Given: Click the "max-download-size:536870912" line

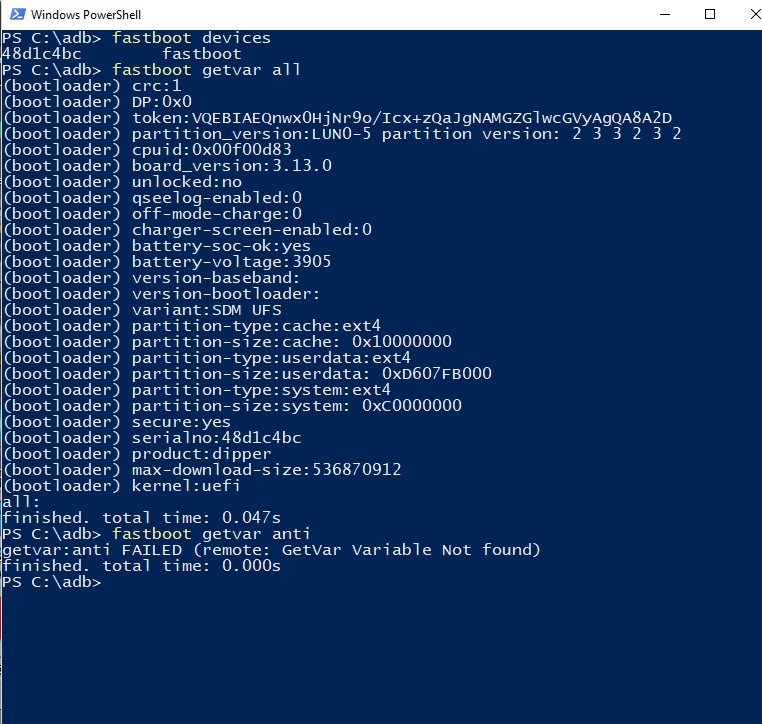Looking at the screenshot, I should click(266, 470).
